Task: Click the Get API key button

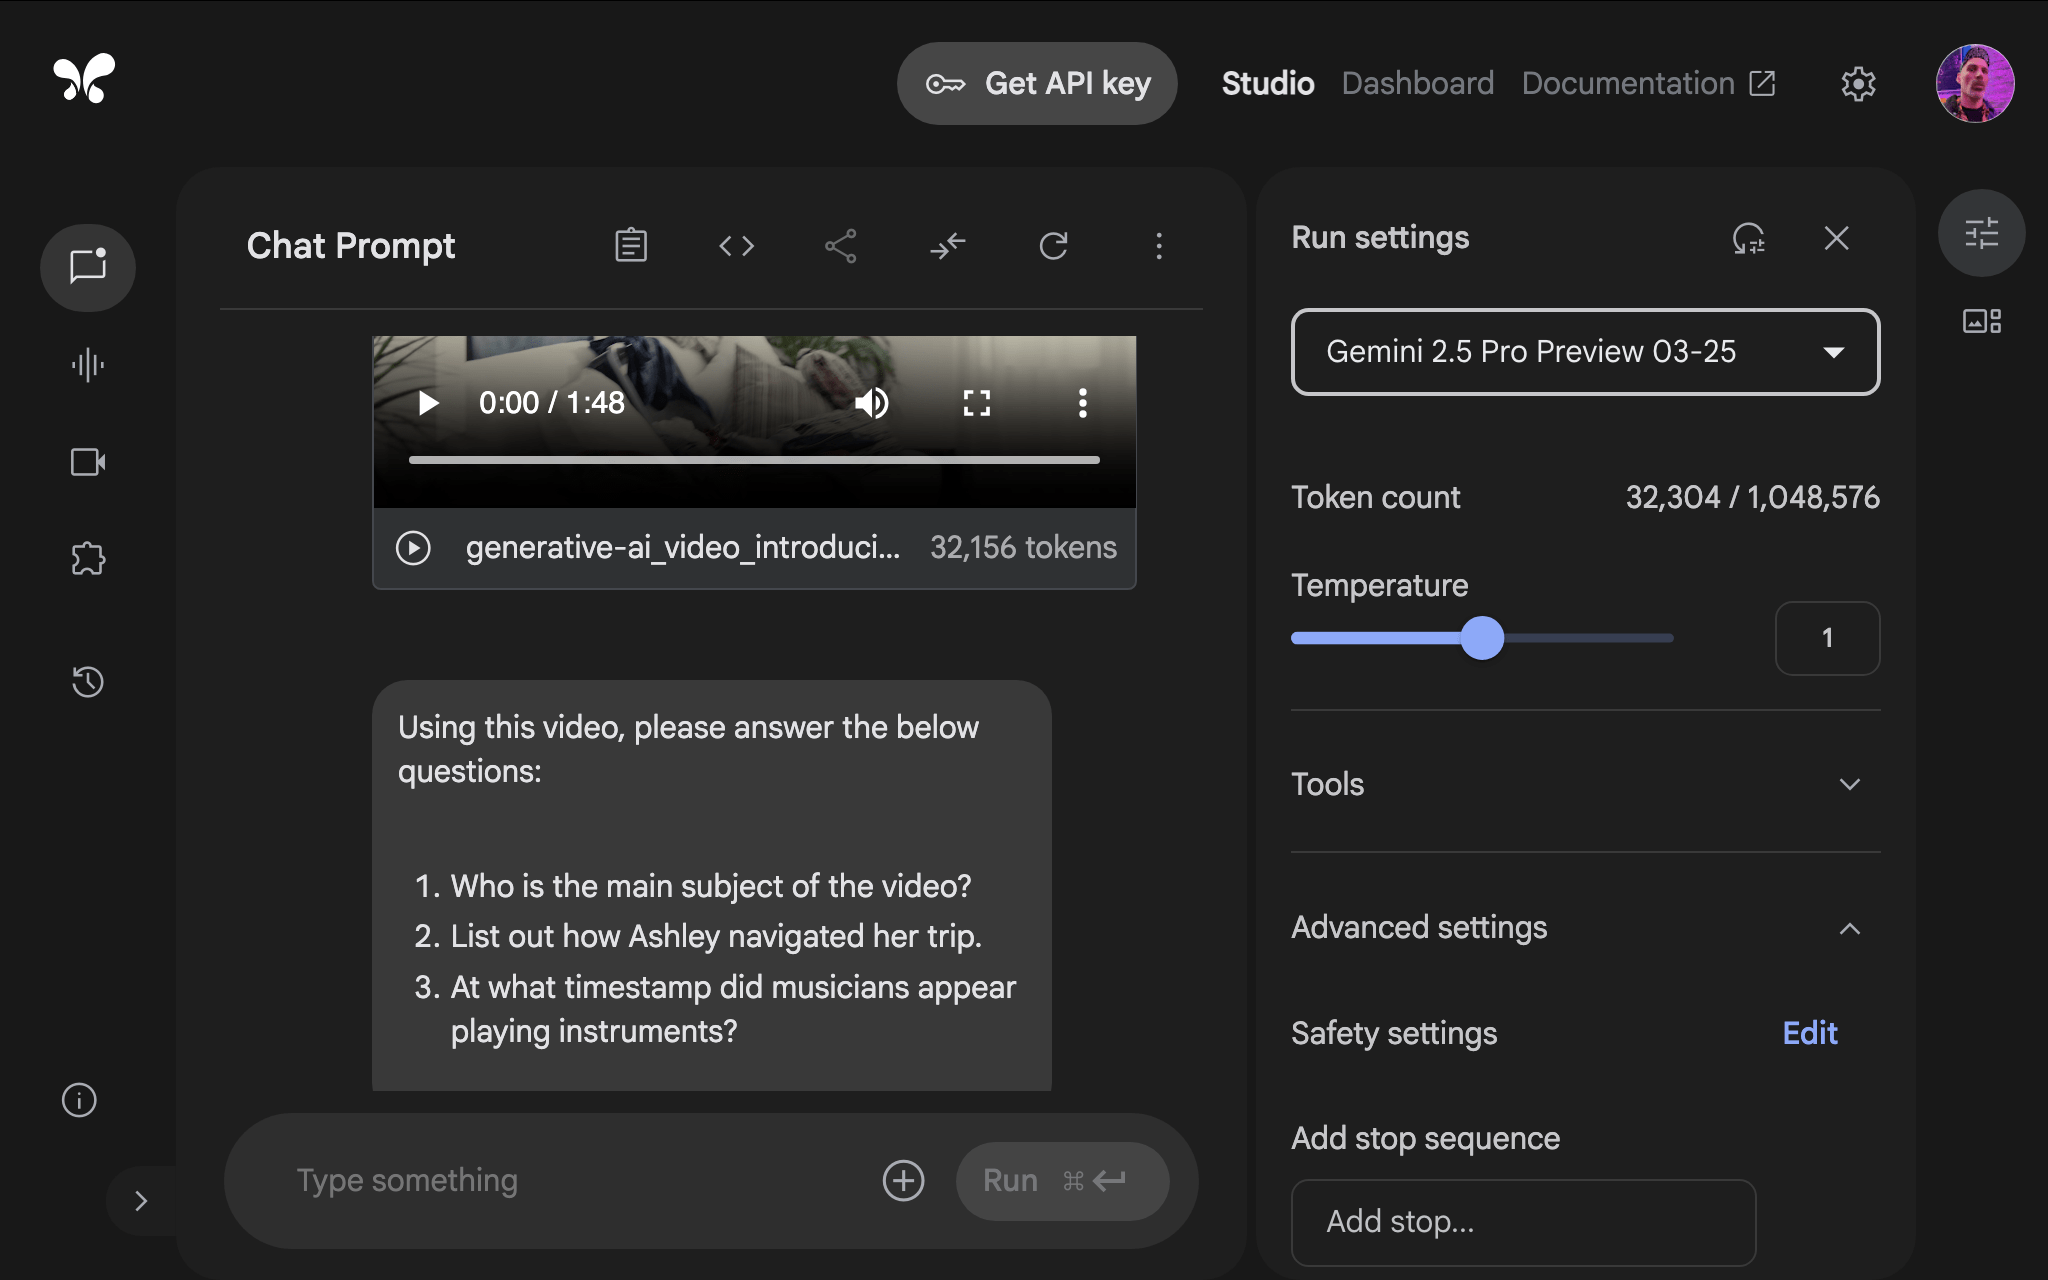Action: coord(1037,83)
